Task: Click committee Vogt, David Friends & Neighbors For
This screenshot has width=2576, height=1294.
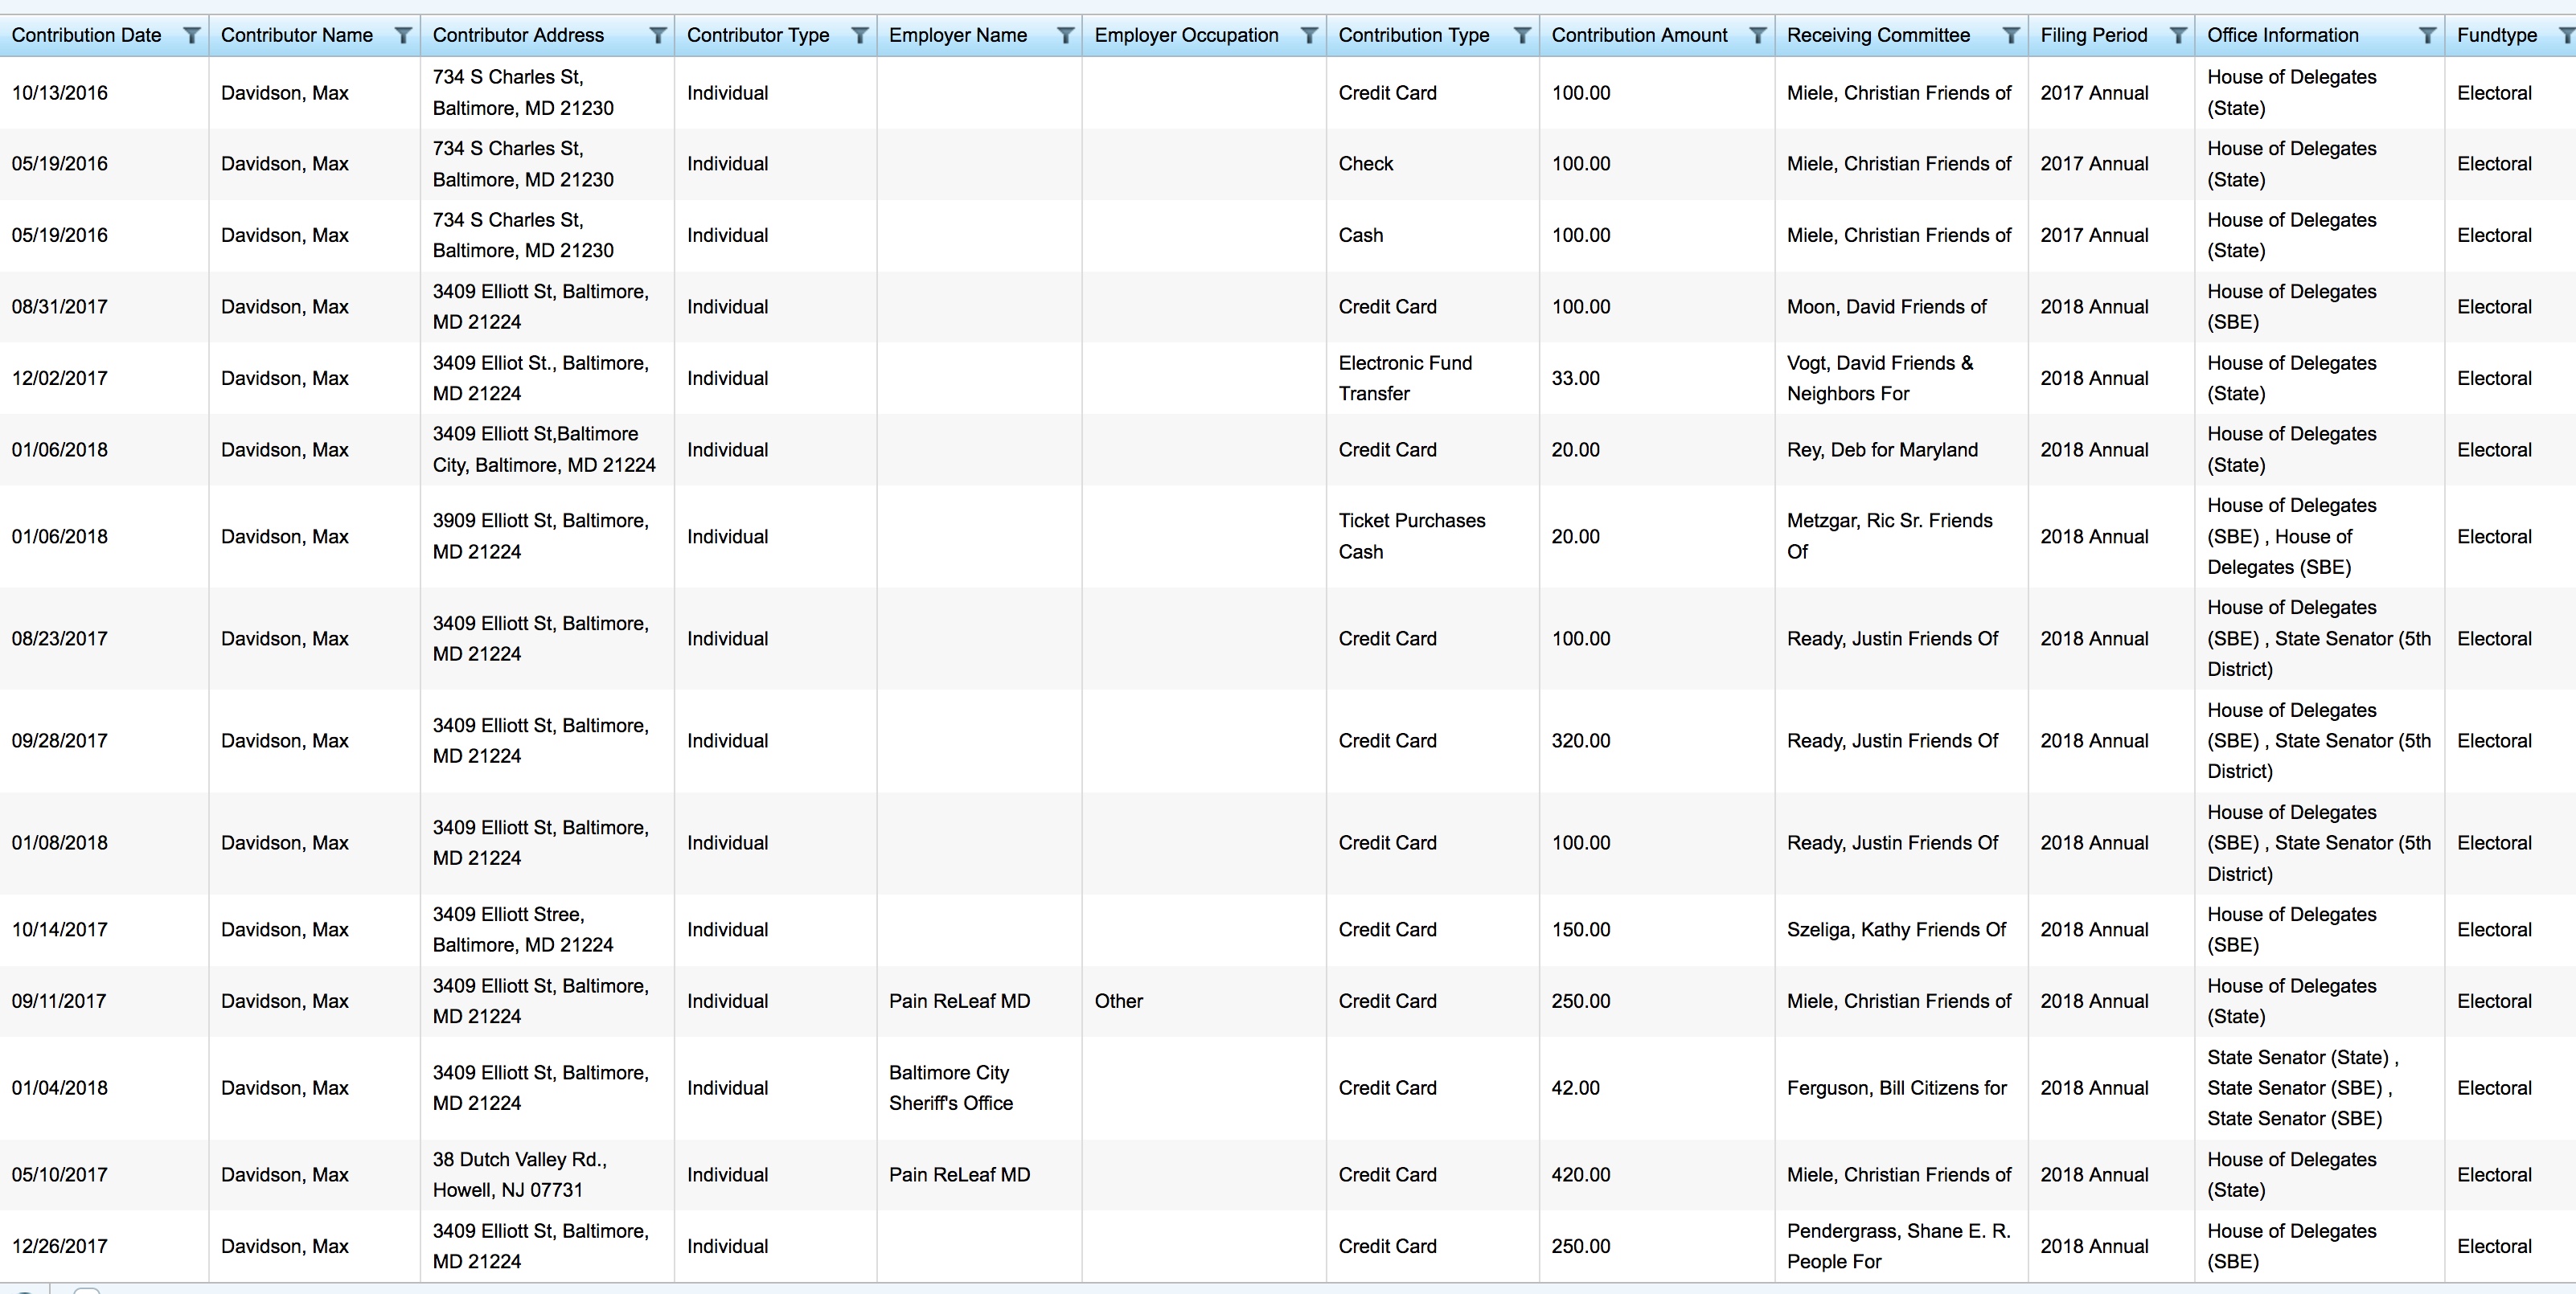Action: 1880,378
